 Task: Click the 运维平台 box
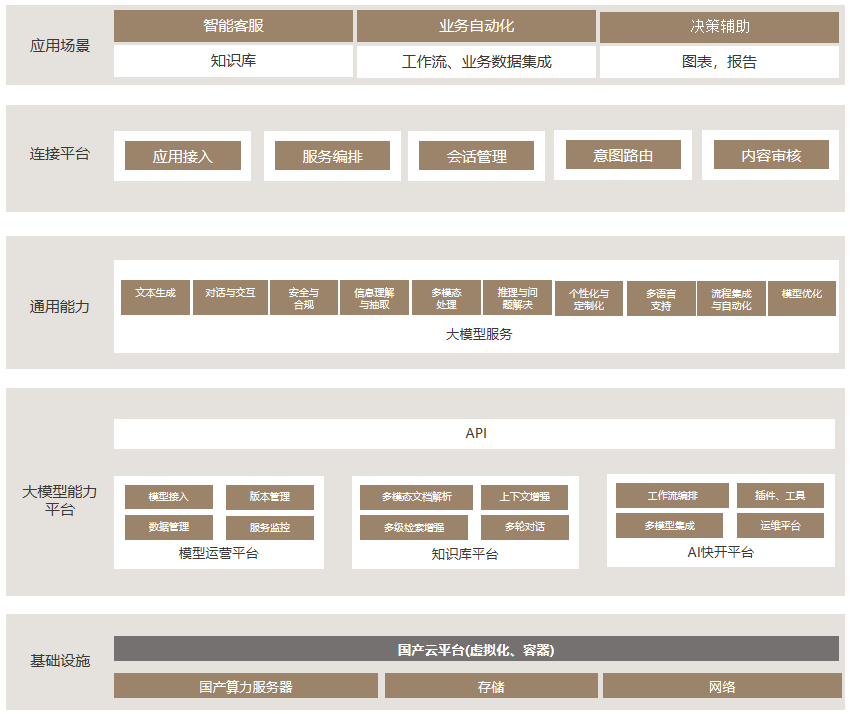[780, 525]
